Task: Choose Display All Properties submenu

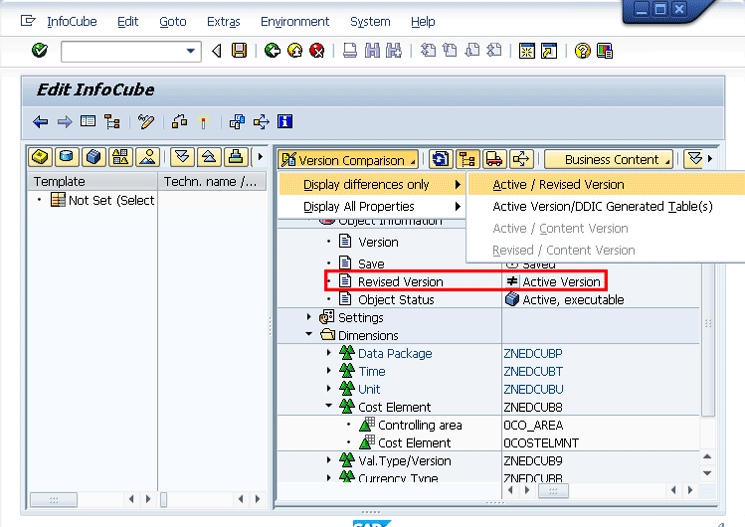Action: pos(358,207)
